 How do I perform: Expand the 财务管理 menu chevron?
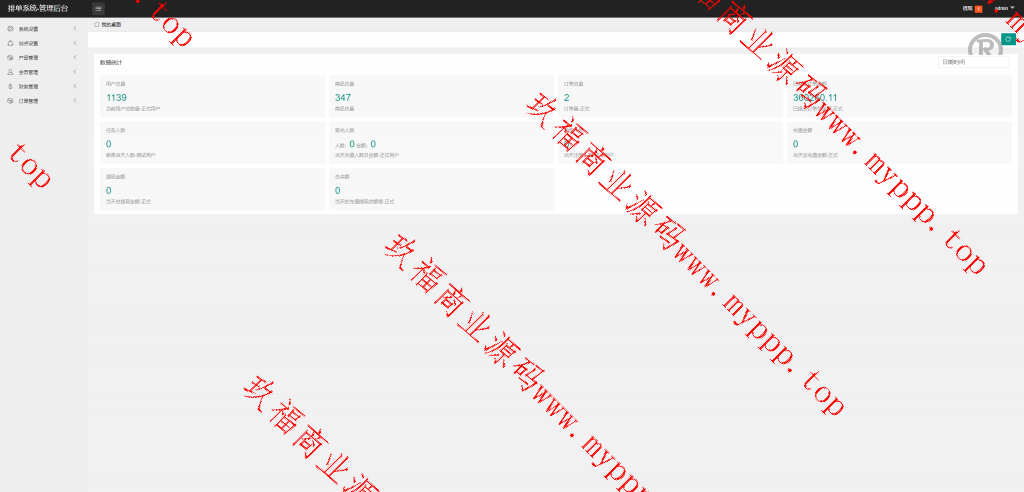click(x=75, y=87)
